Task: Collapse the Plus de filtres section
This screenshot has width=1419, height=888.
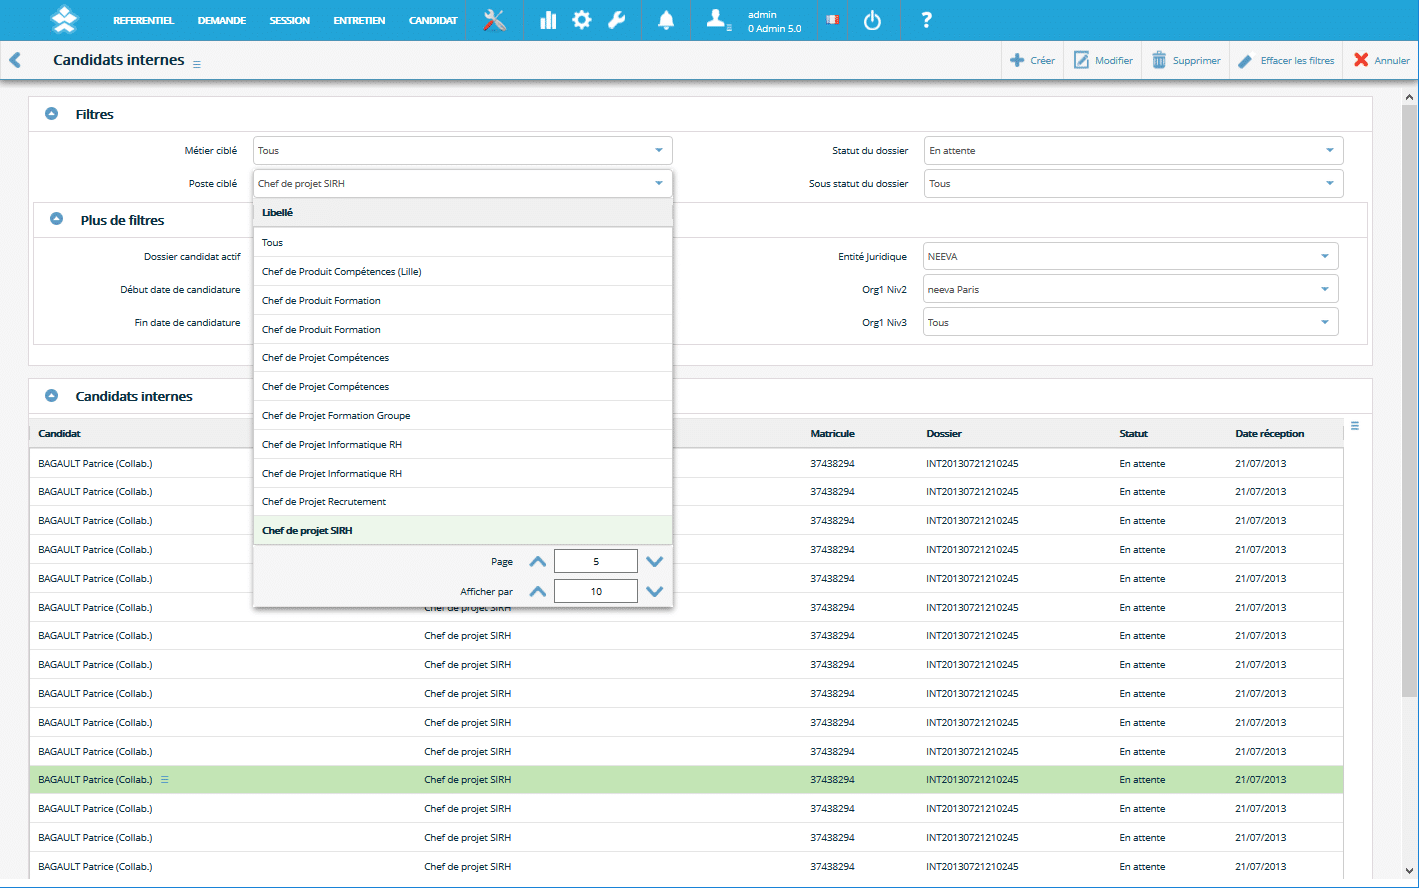Action: pos(57,219)
